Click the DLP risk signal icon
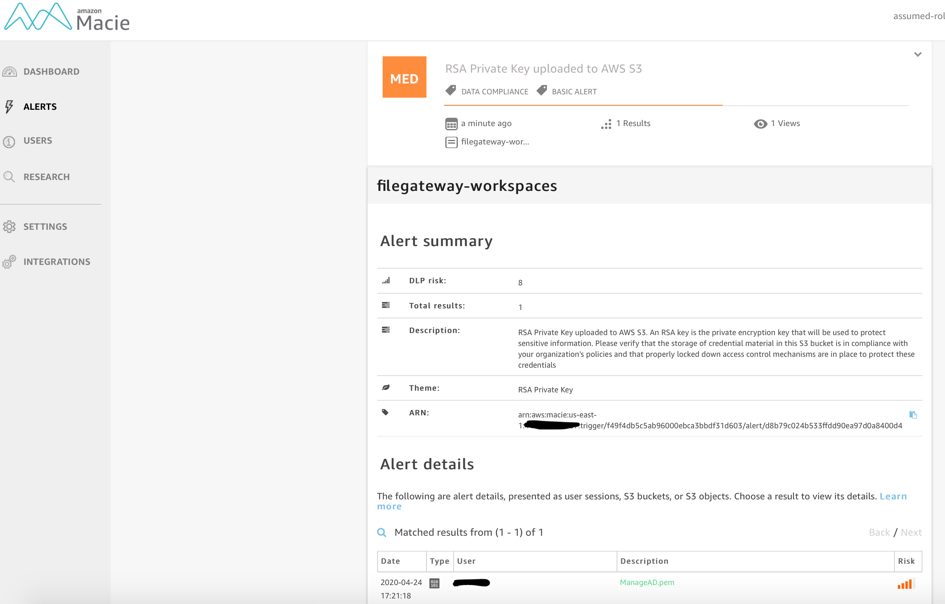945x604 pixels. tap(386, 280)
